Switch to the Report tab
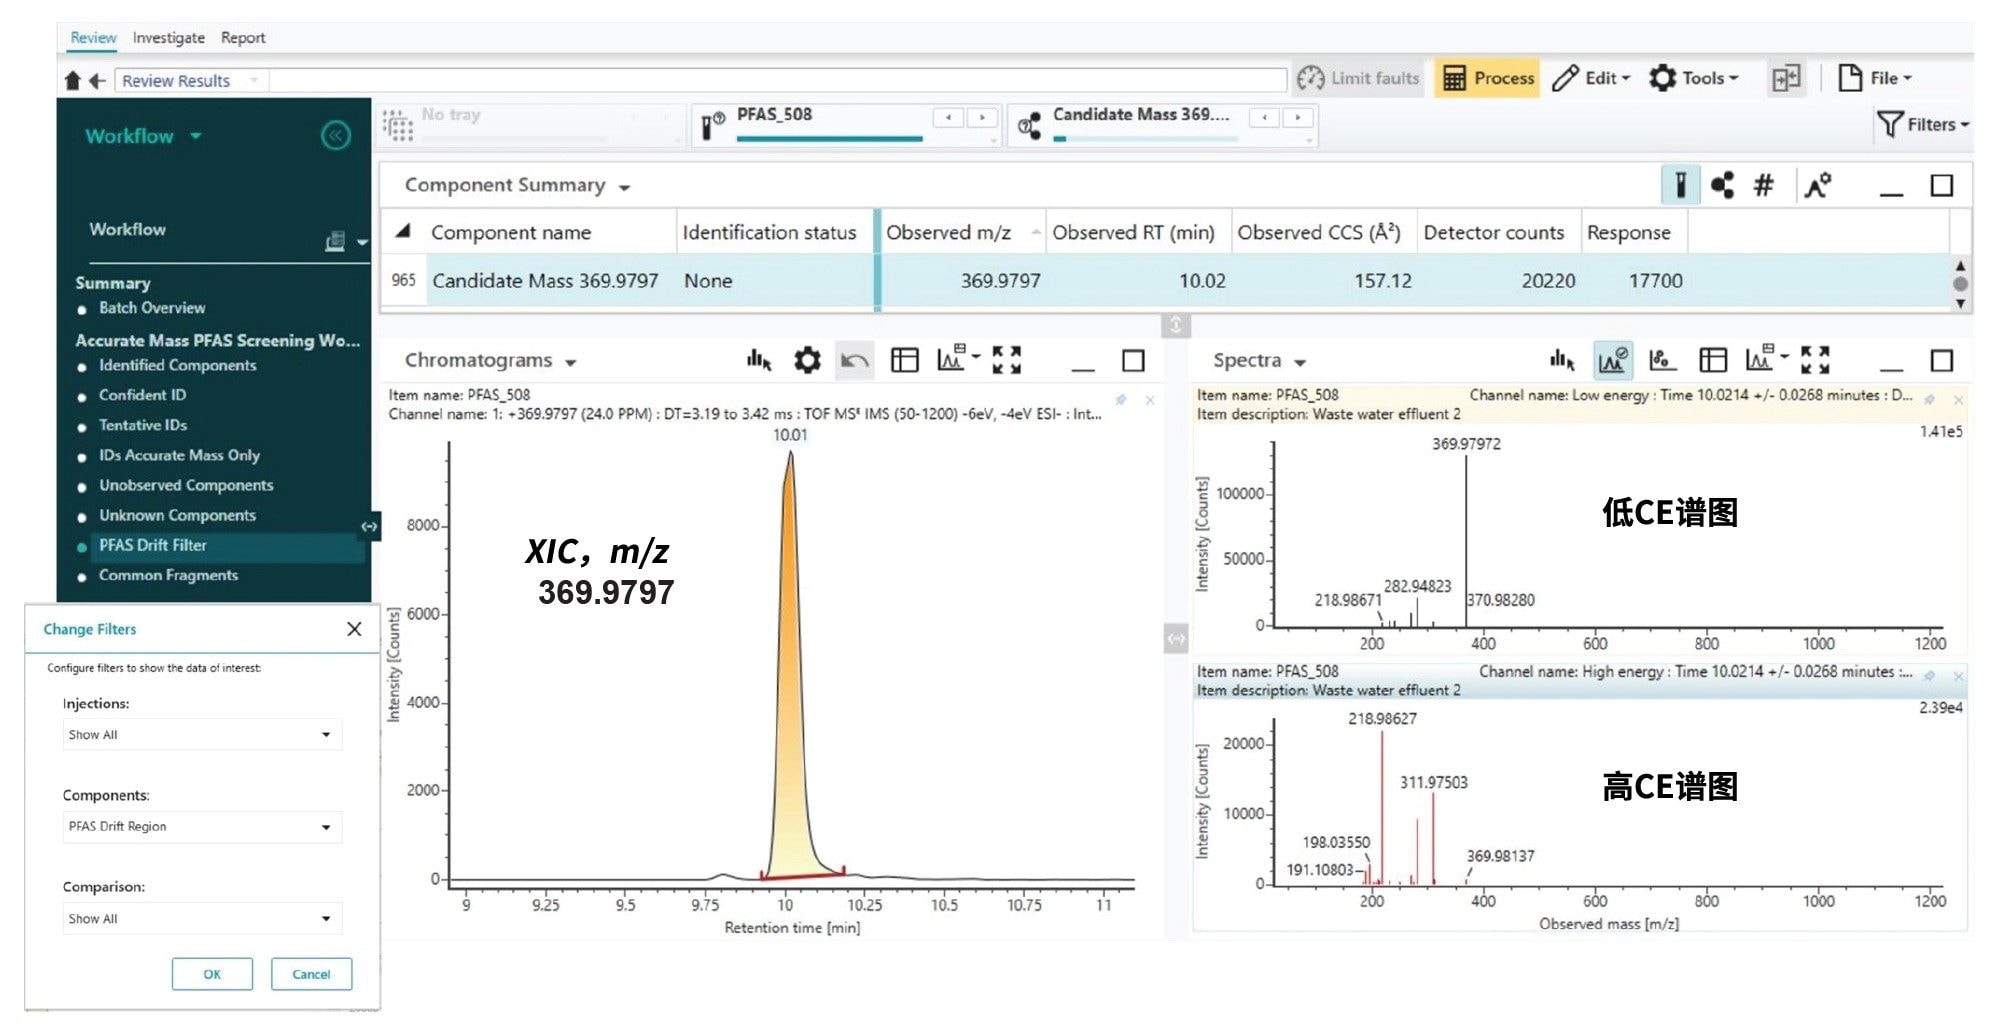Image resolution: width=2000 pixels, height=1032 pixels. pos(243,38)
